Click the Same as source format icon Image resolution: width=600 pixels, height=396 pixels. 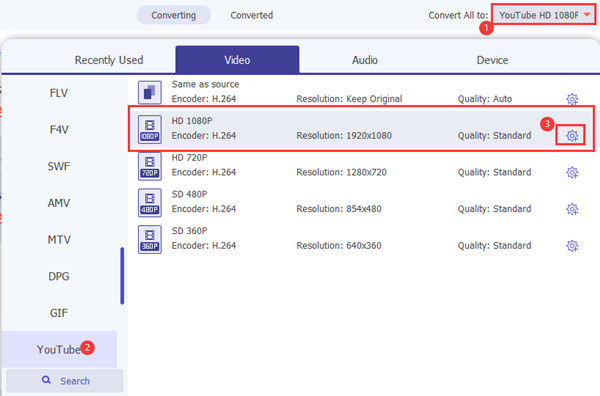(150, 92)
